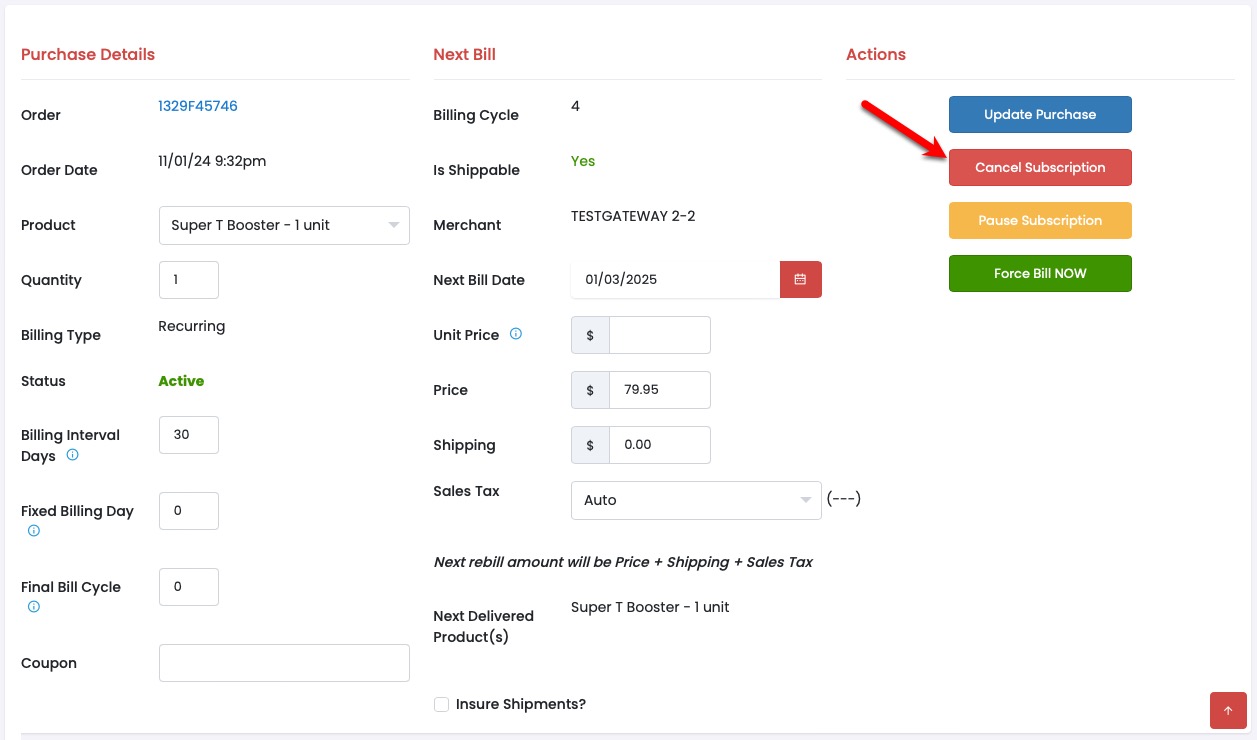Click the Billing Interval Days info icon
Viewport: 1257px width, 740px height.
point(73,455)
